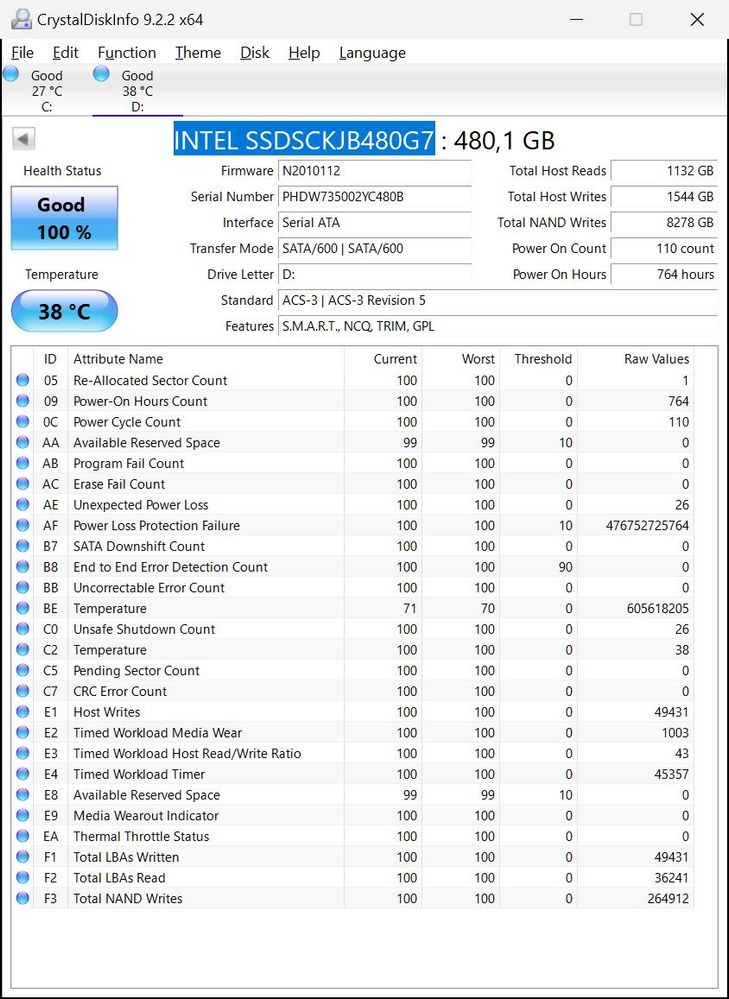Click the Good 100 % health status button
Screen dimensions: 729x999
64,218
